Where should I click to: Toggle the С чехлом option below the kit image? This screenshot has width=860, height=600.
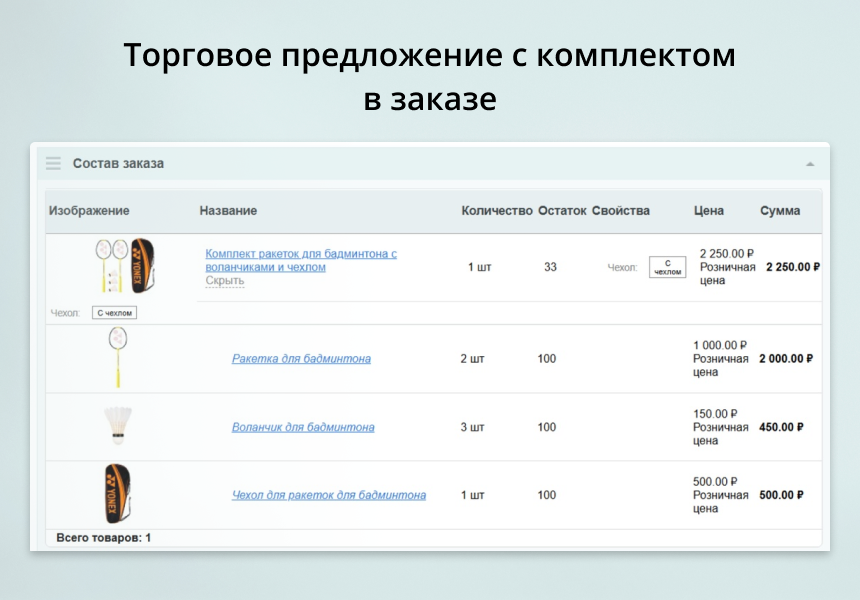point(113,313)
